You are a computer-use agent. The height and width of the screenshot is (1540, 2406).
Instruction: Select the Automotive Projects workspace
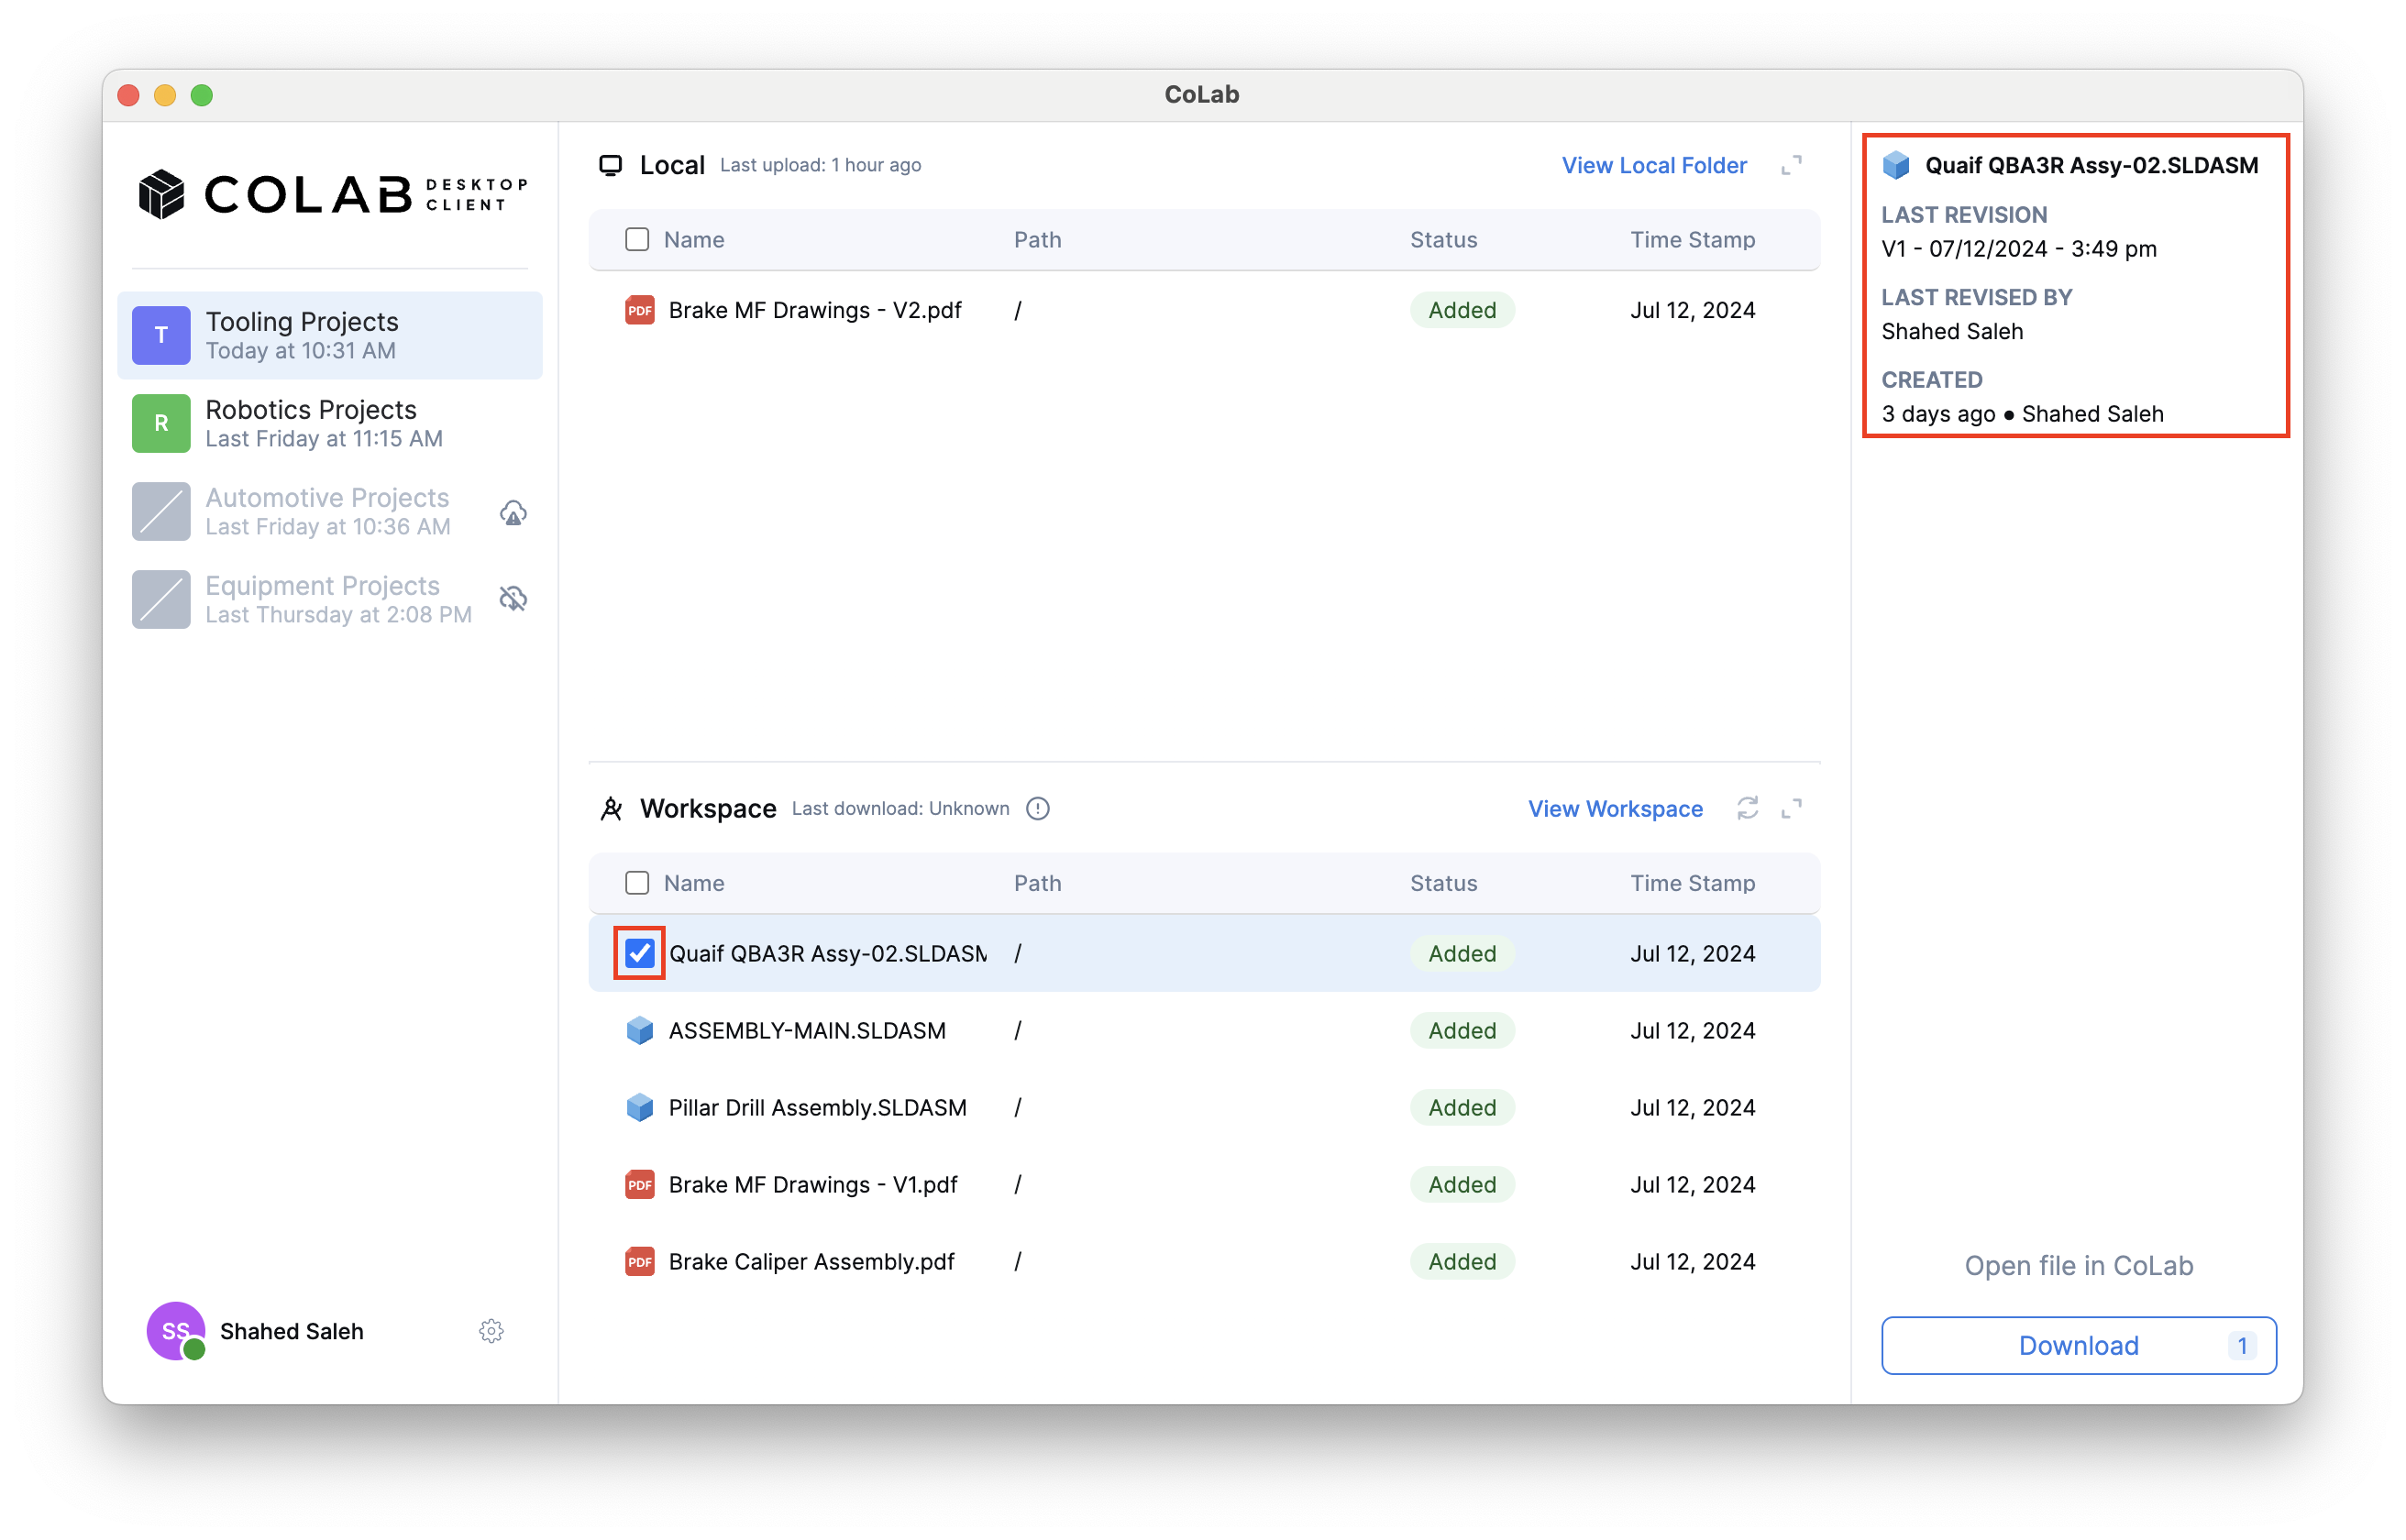[330, 511]
